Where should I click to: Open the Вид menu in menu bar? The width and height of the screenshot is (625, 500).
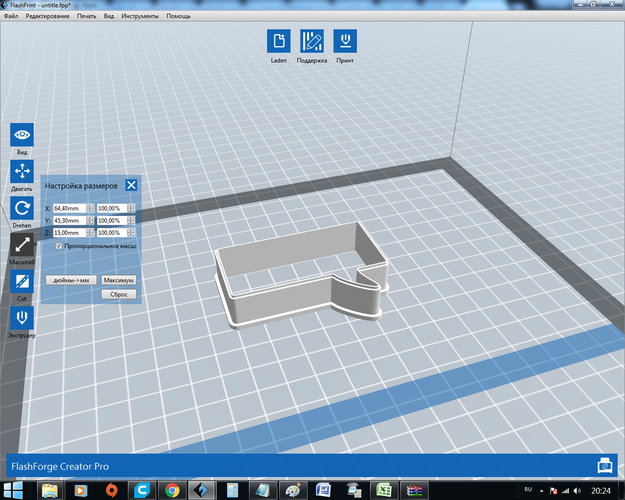coord(109,16)
